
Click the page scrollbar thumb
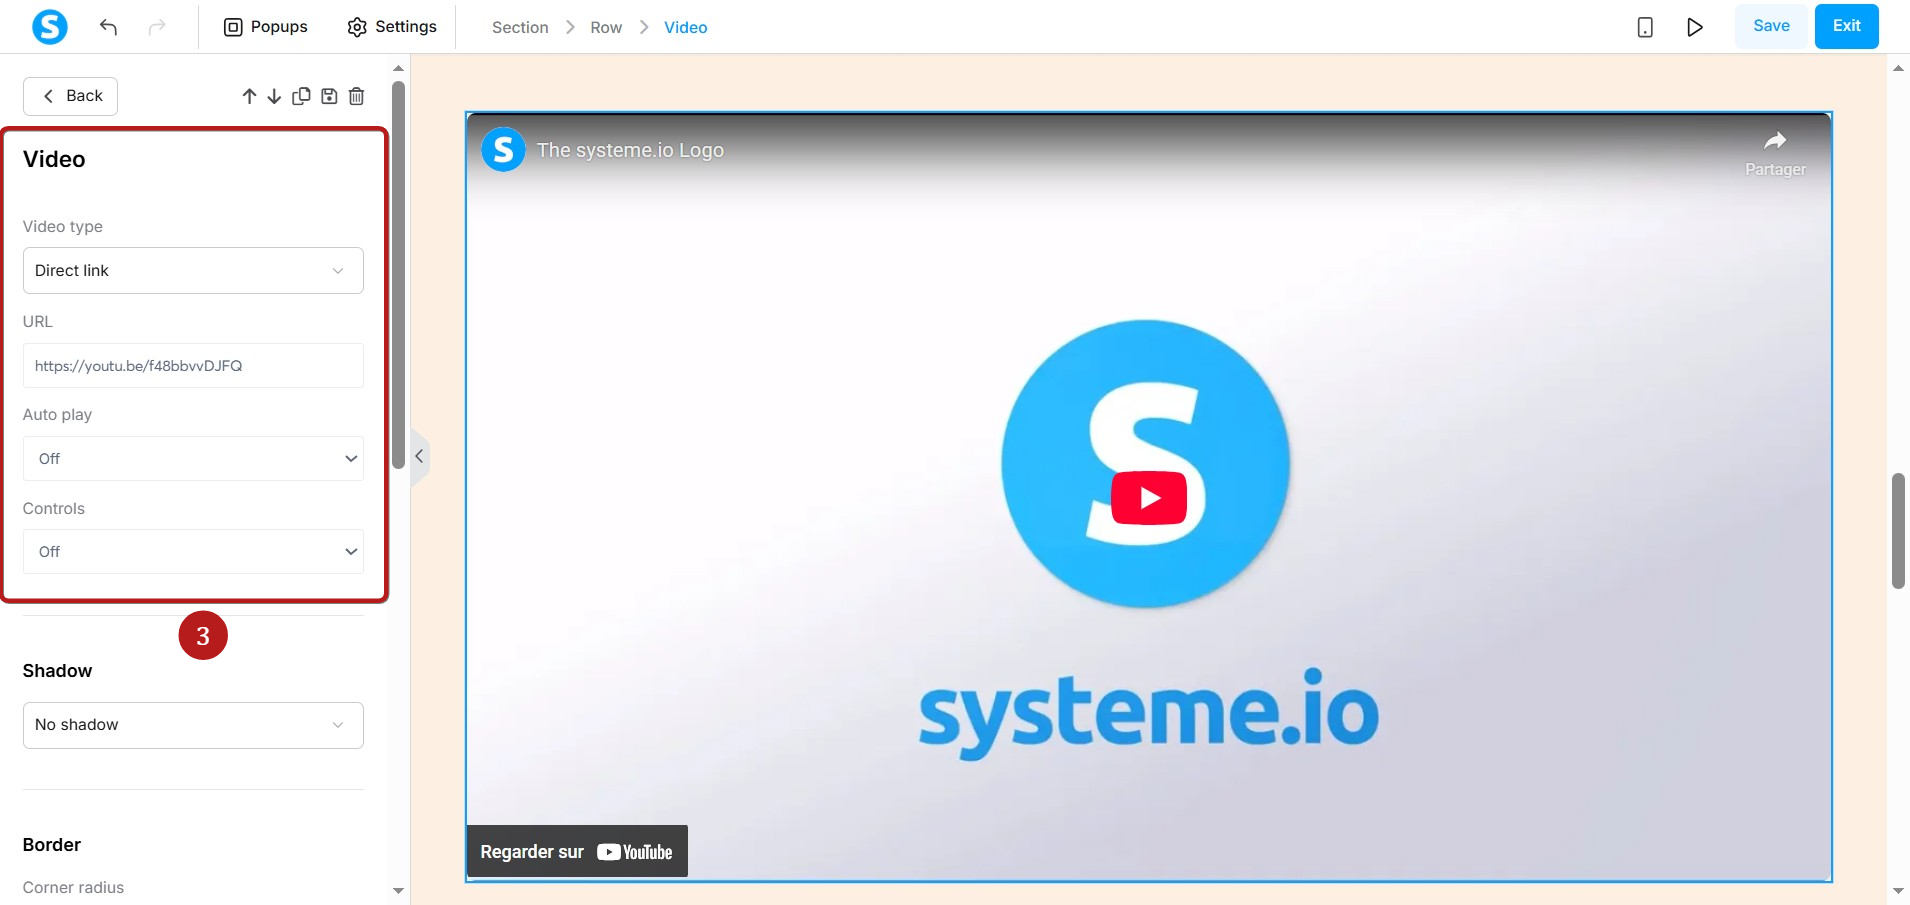pyautogui.click(x=1898, y=531)
